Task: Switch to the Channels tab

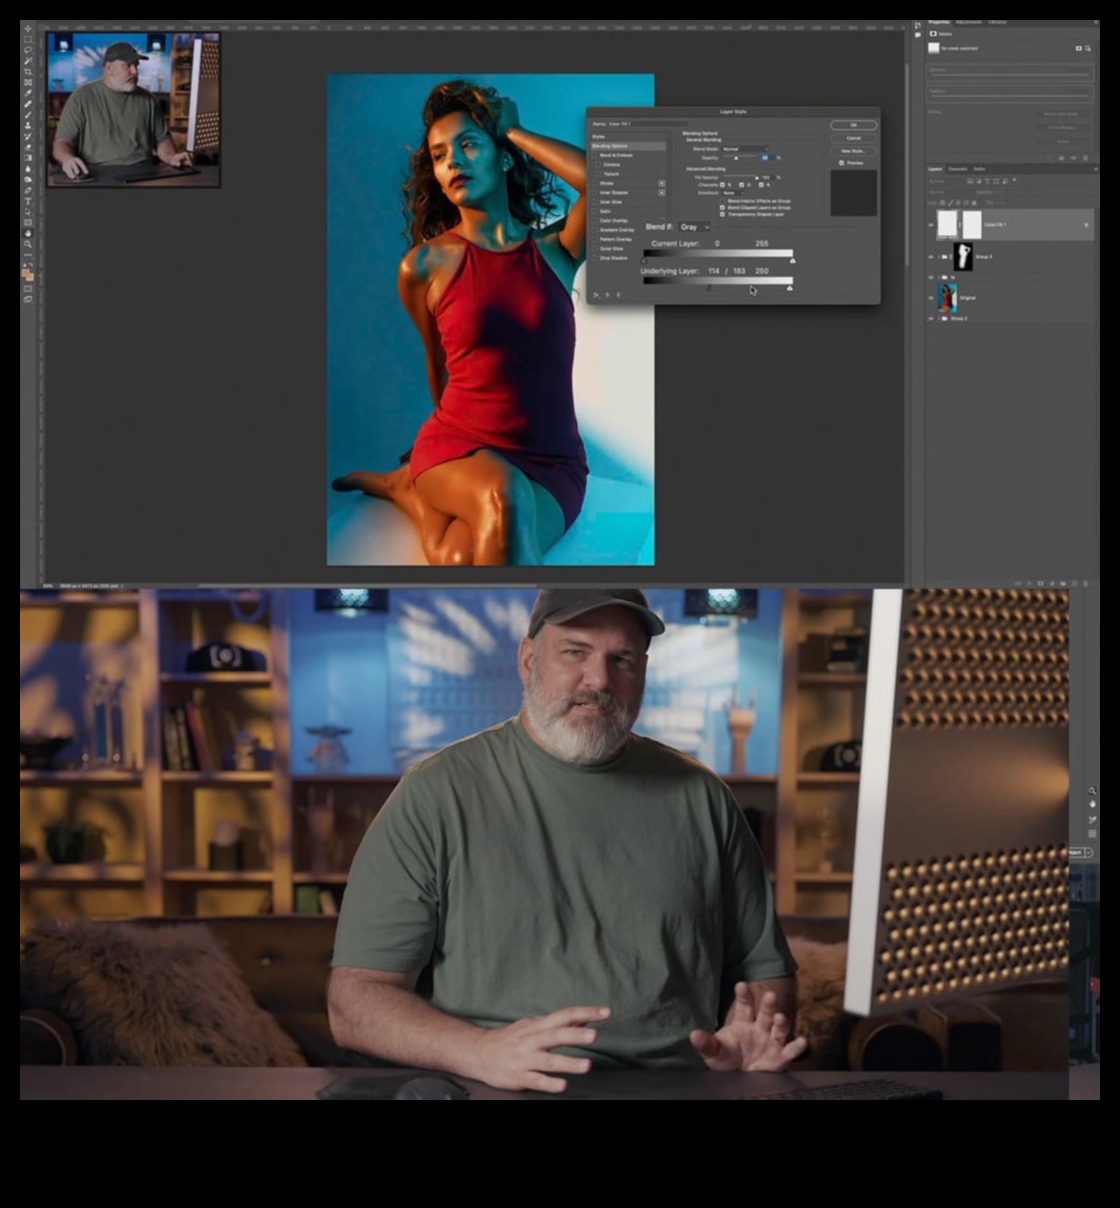Action: tap(958, 169)
